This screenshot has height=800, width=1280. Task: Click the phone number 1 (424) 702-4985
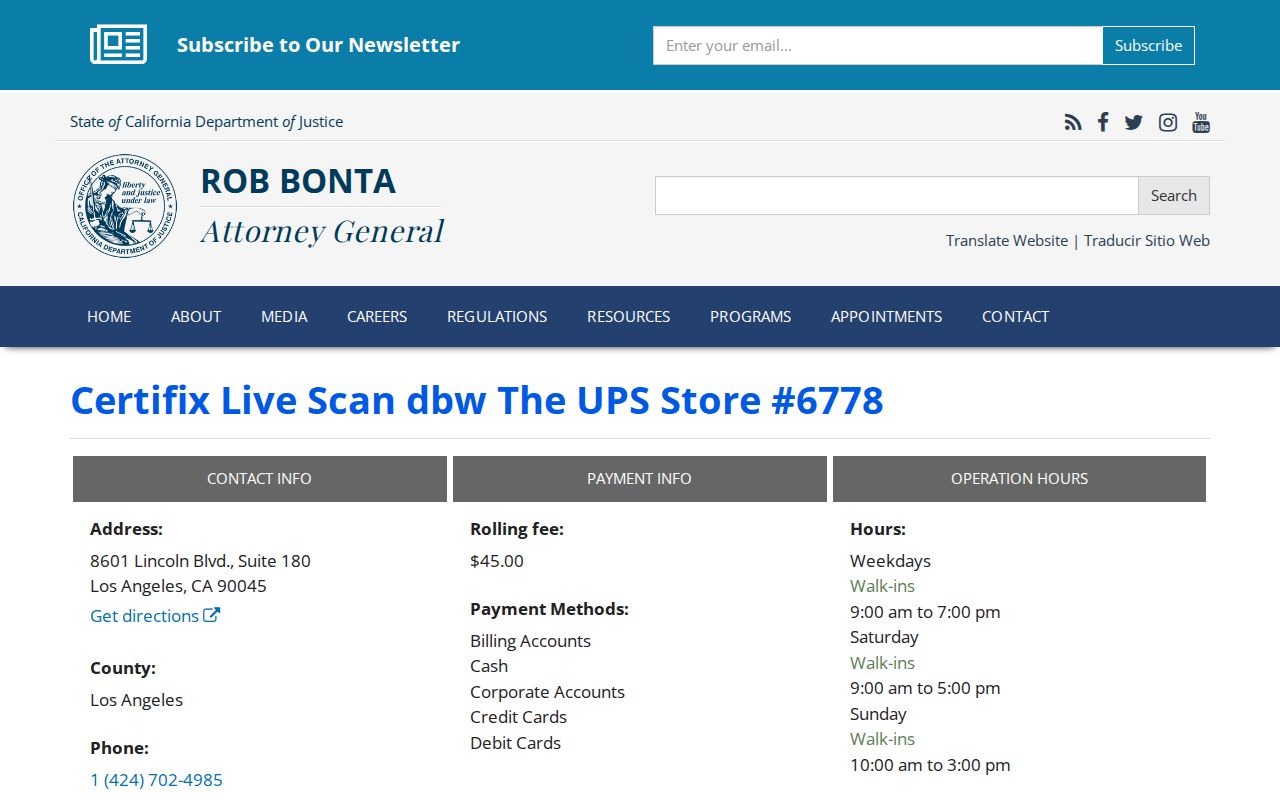pyautogui.click(x=156, y=780)
